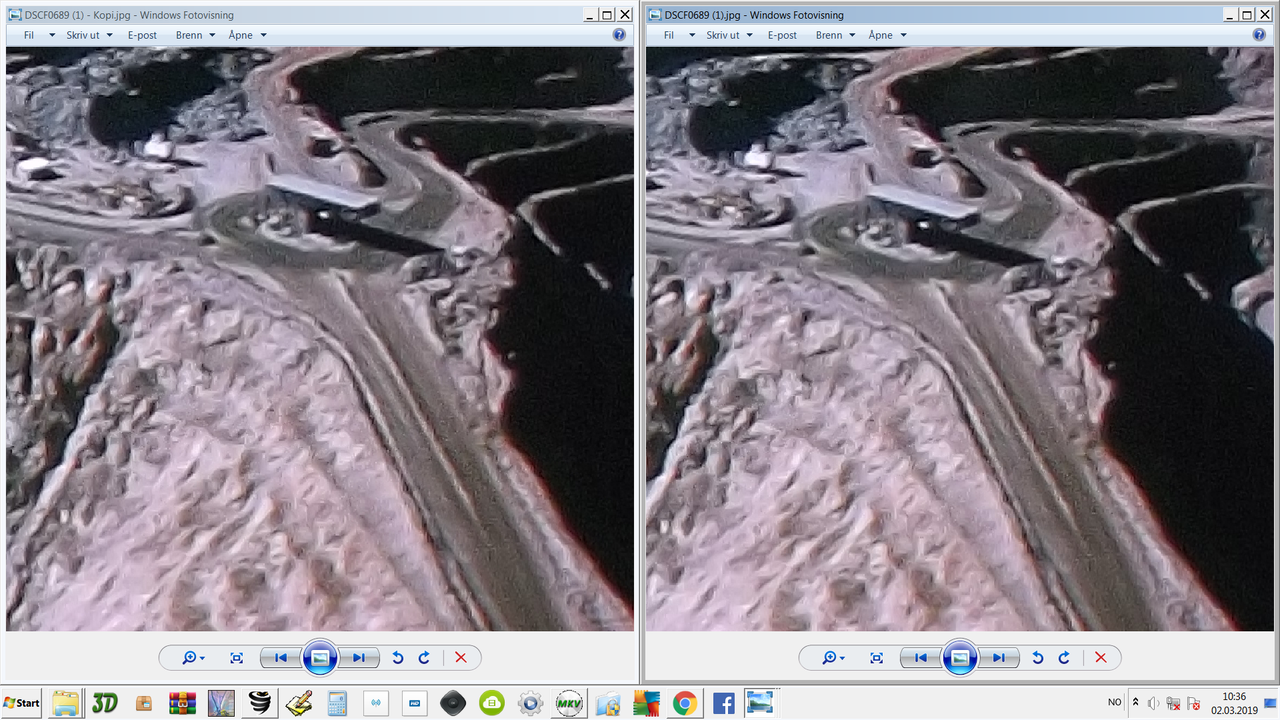This screenshot has width=1280, height=720.
Task: Open zoom control in the Kopi.jpg window
Action: [193, 657]
